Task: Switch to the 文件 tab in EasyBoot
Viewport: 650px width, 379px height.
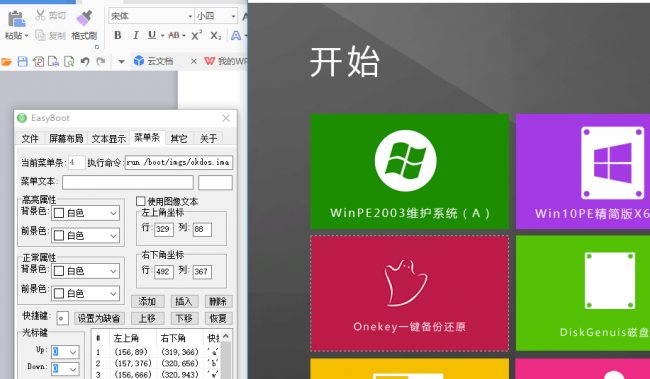Action: (x=30, y=138)
